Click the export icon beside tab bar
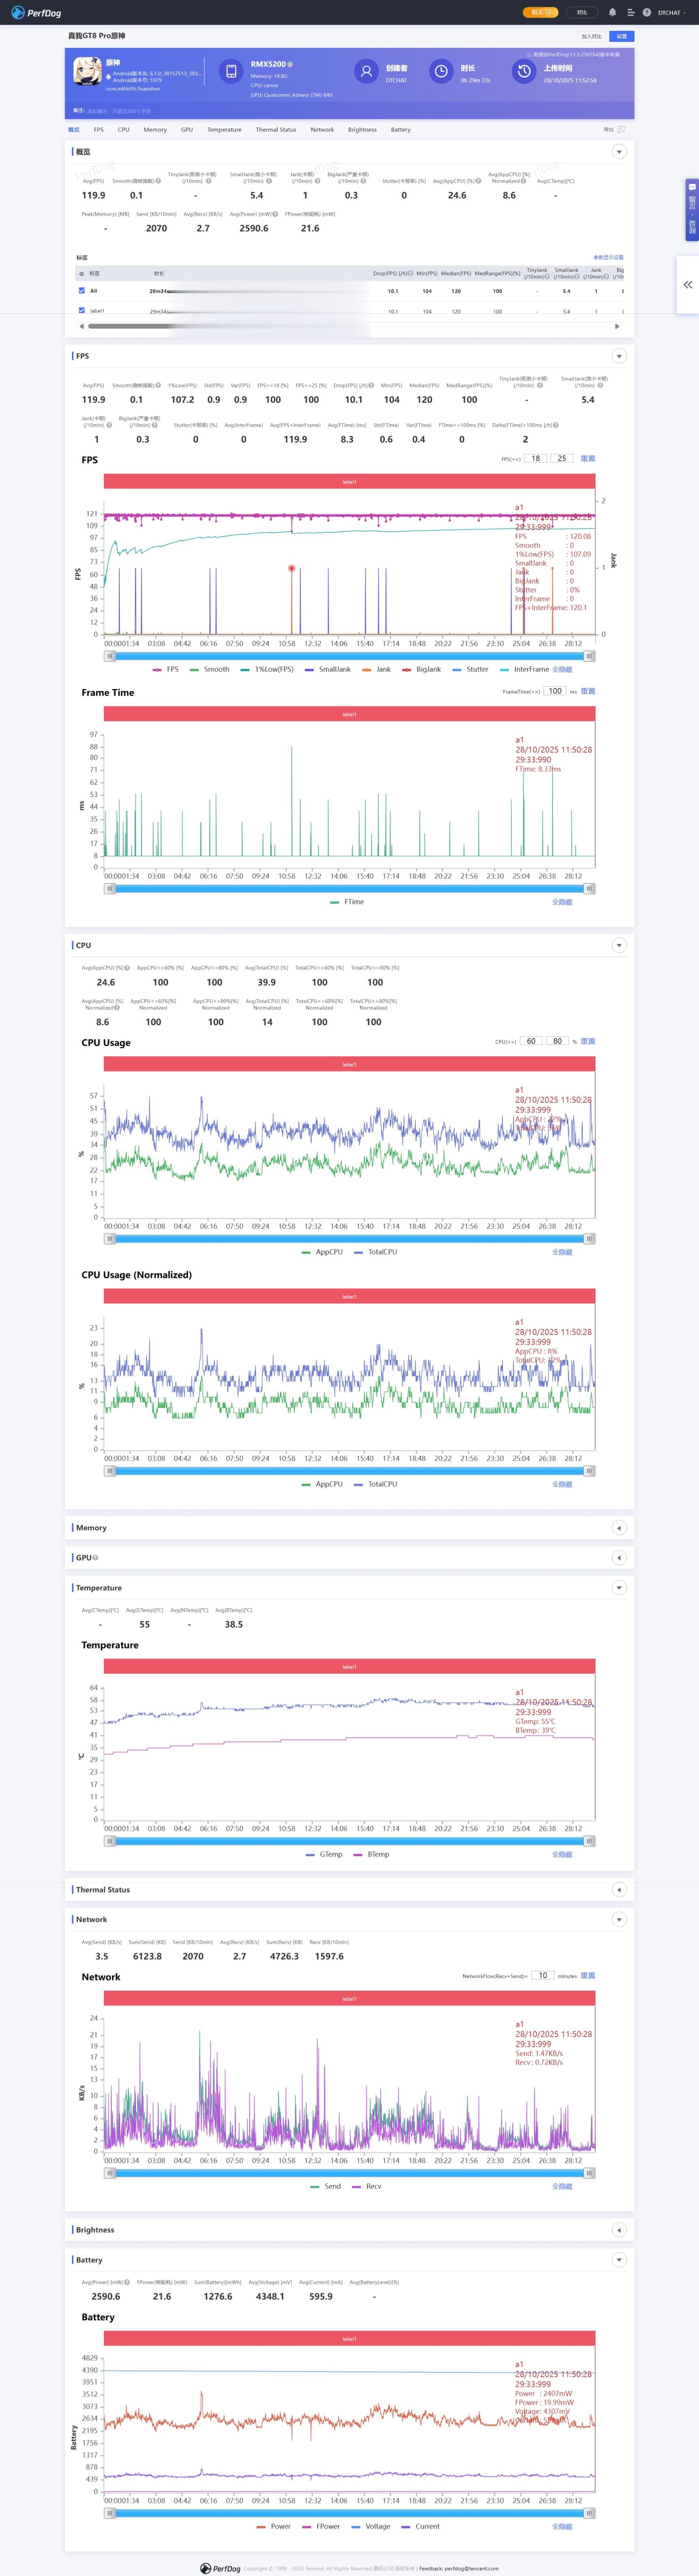The width and height of the screenshot is (699, 2576). point(621,129)
